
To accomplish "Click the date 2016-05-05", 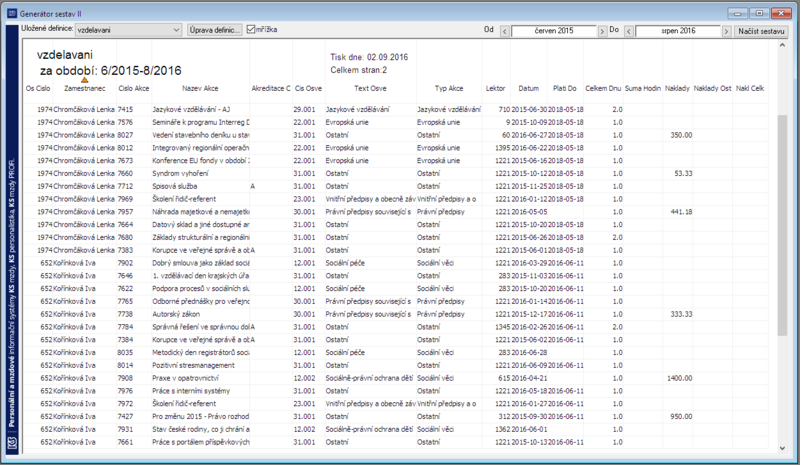I will pos(529,212).
